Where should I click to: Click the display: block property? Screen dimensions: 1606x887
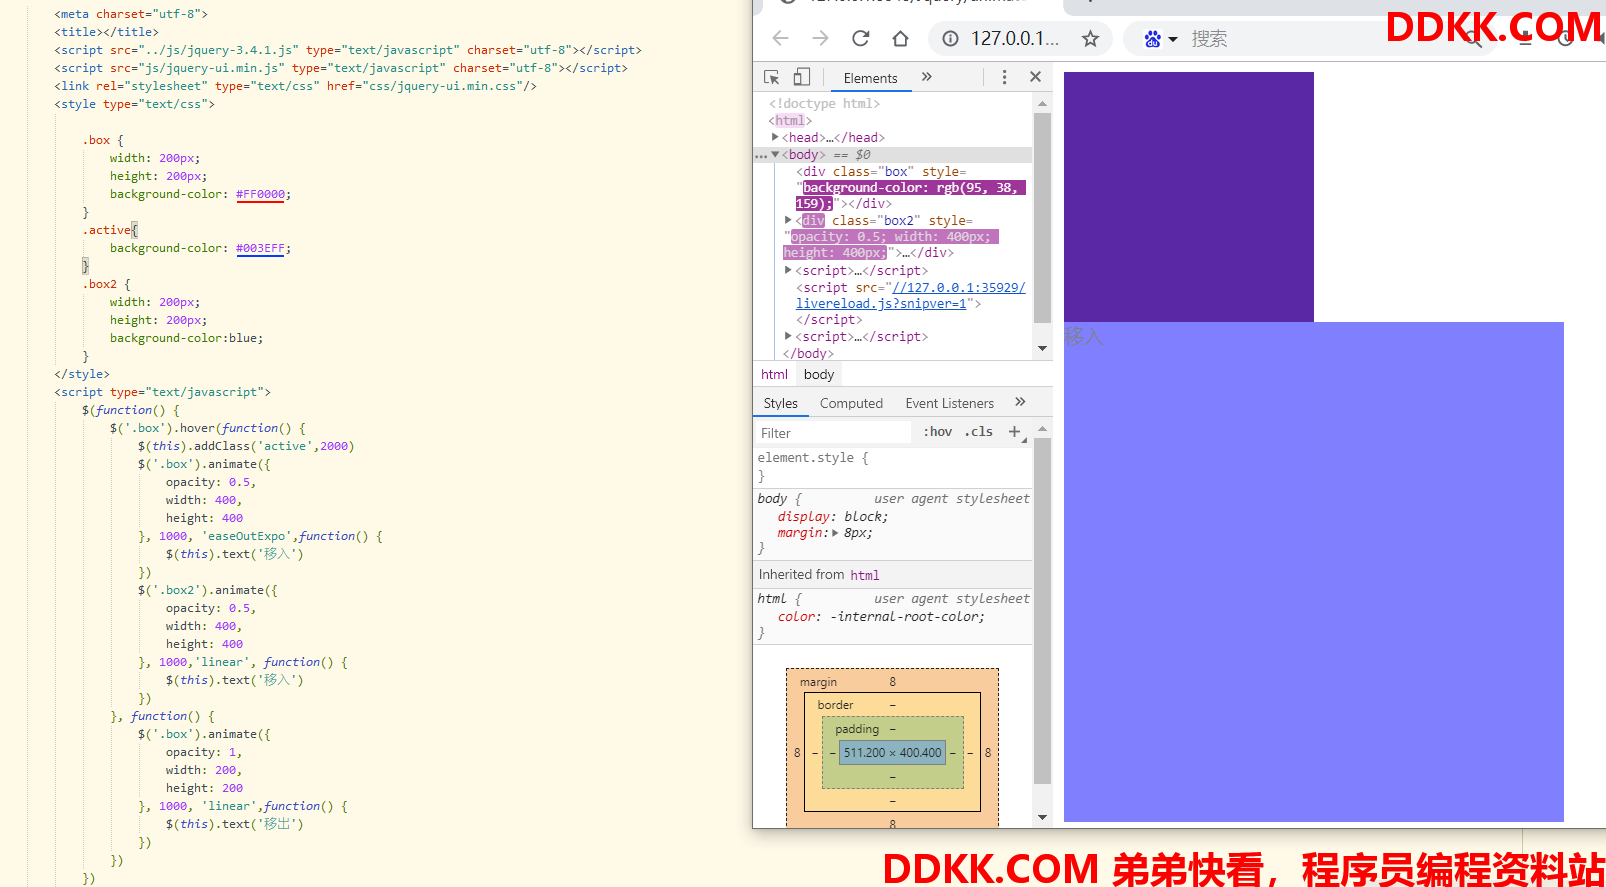833,516
